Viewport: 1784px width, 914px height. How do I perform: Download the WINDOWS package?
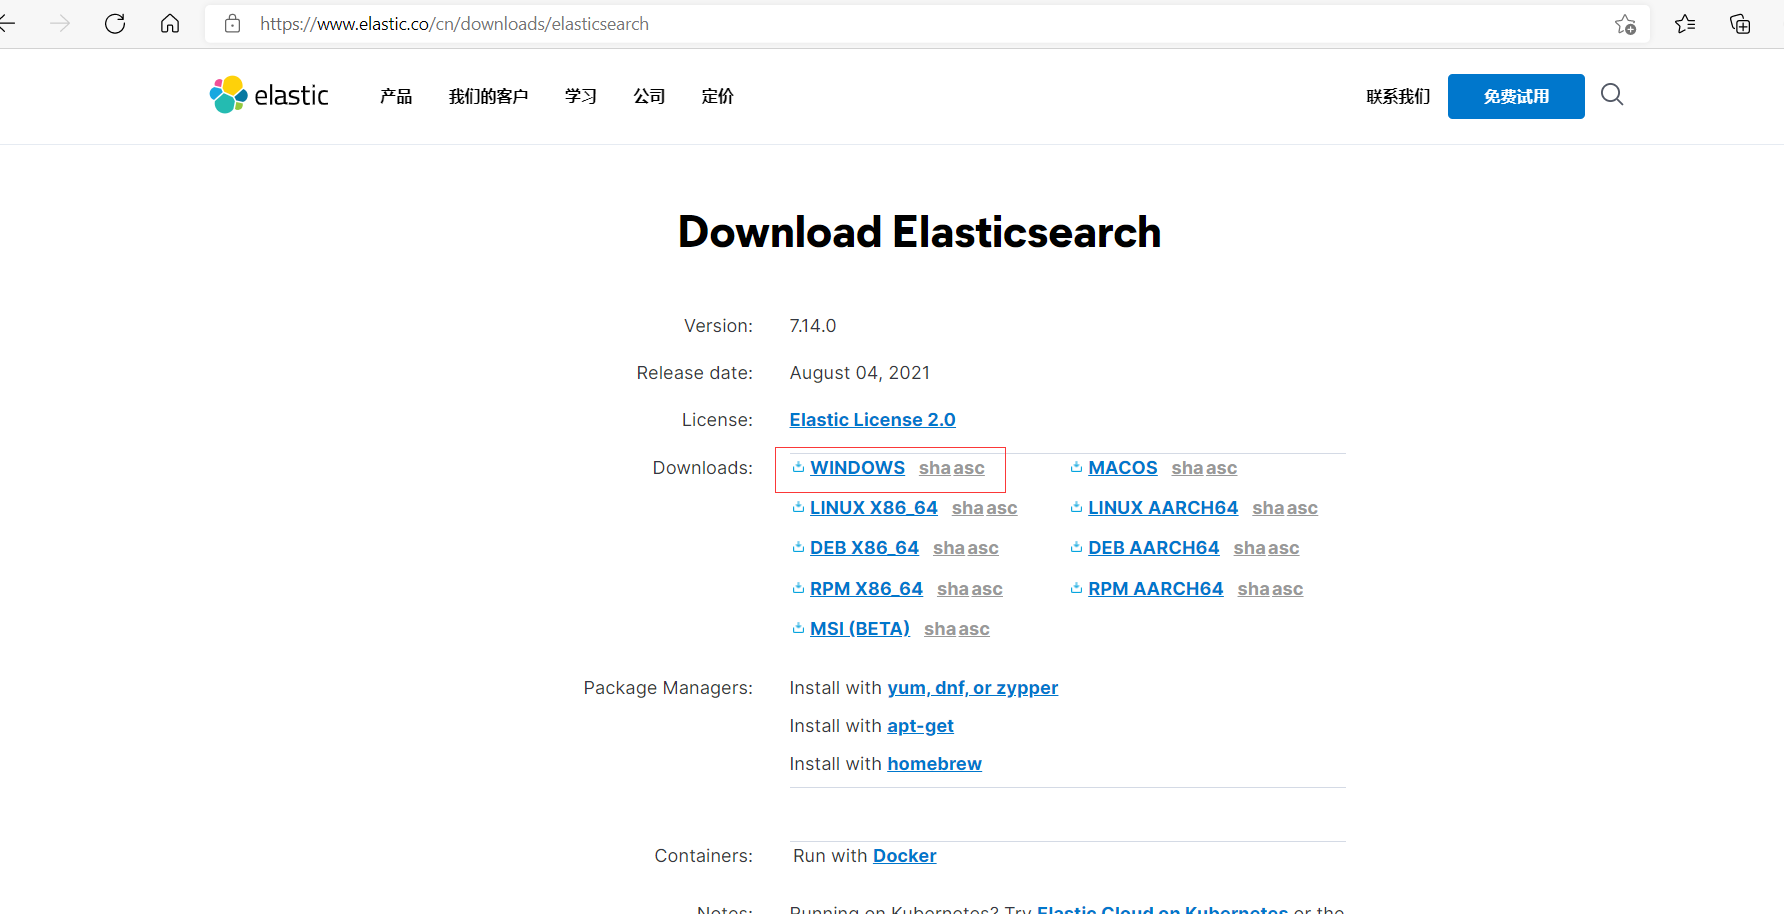pos(857,468)
